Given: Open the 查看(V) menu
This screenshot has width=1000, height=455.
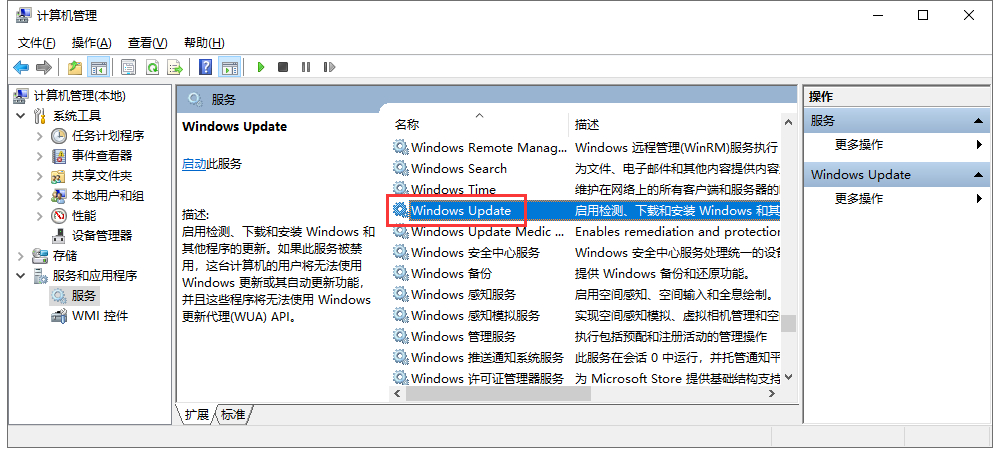Looking at the screenshot, I should [147, 43].
